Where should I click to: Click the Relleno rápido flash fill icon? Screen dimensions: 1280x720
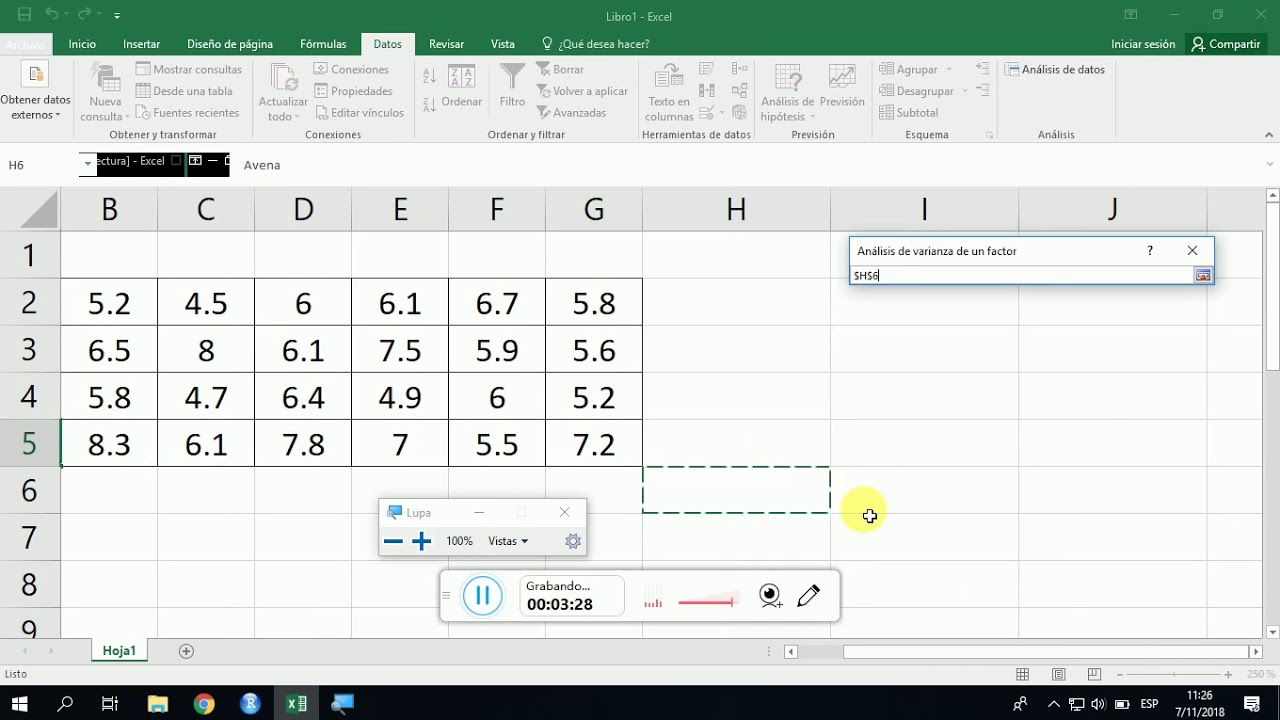tap(707, 69)
